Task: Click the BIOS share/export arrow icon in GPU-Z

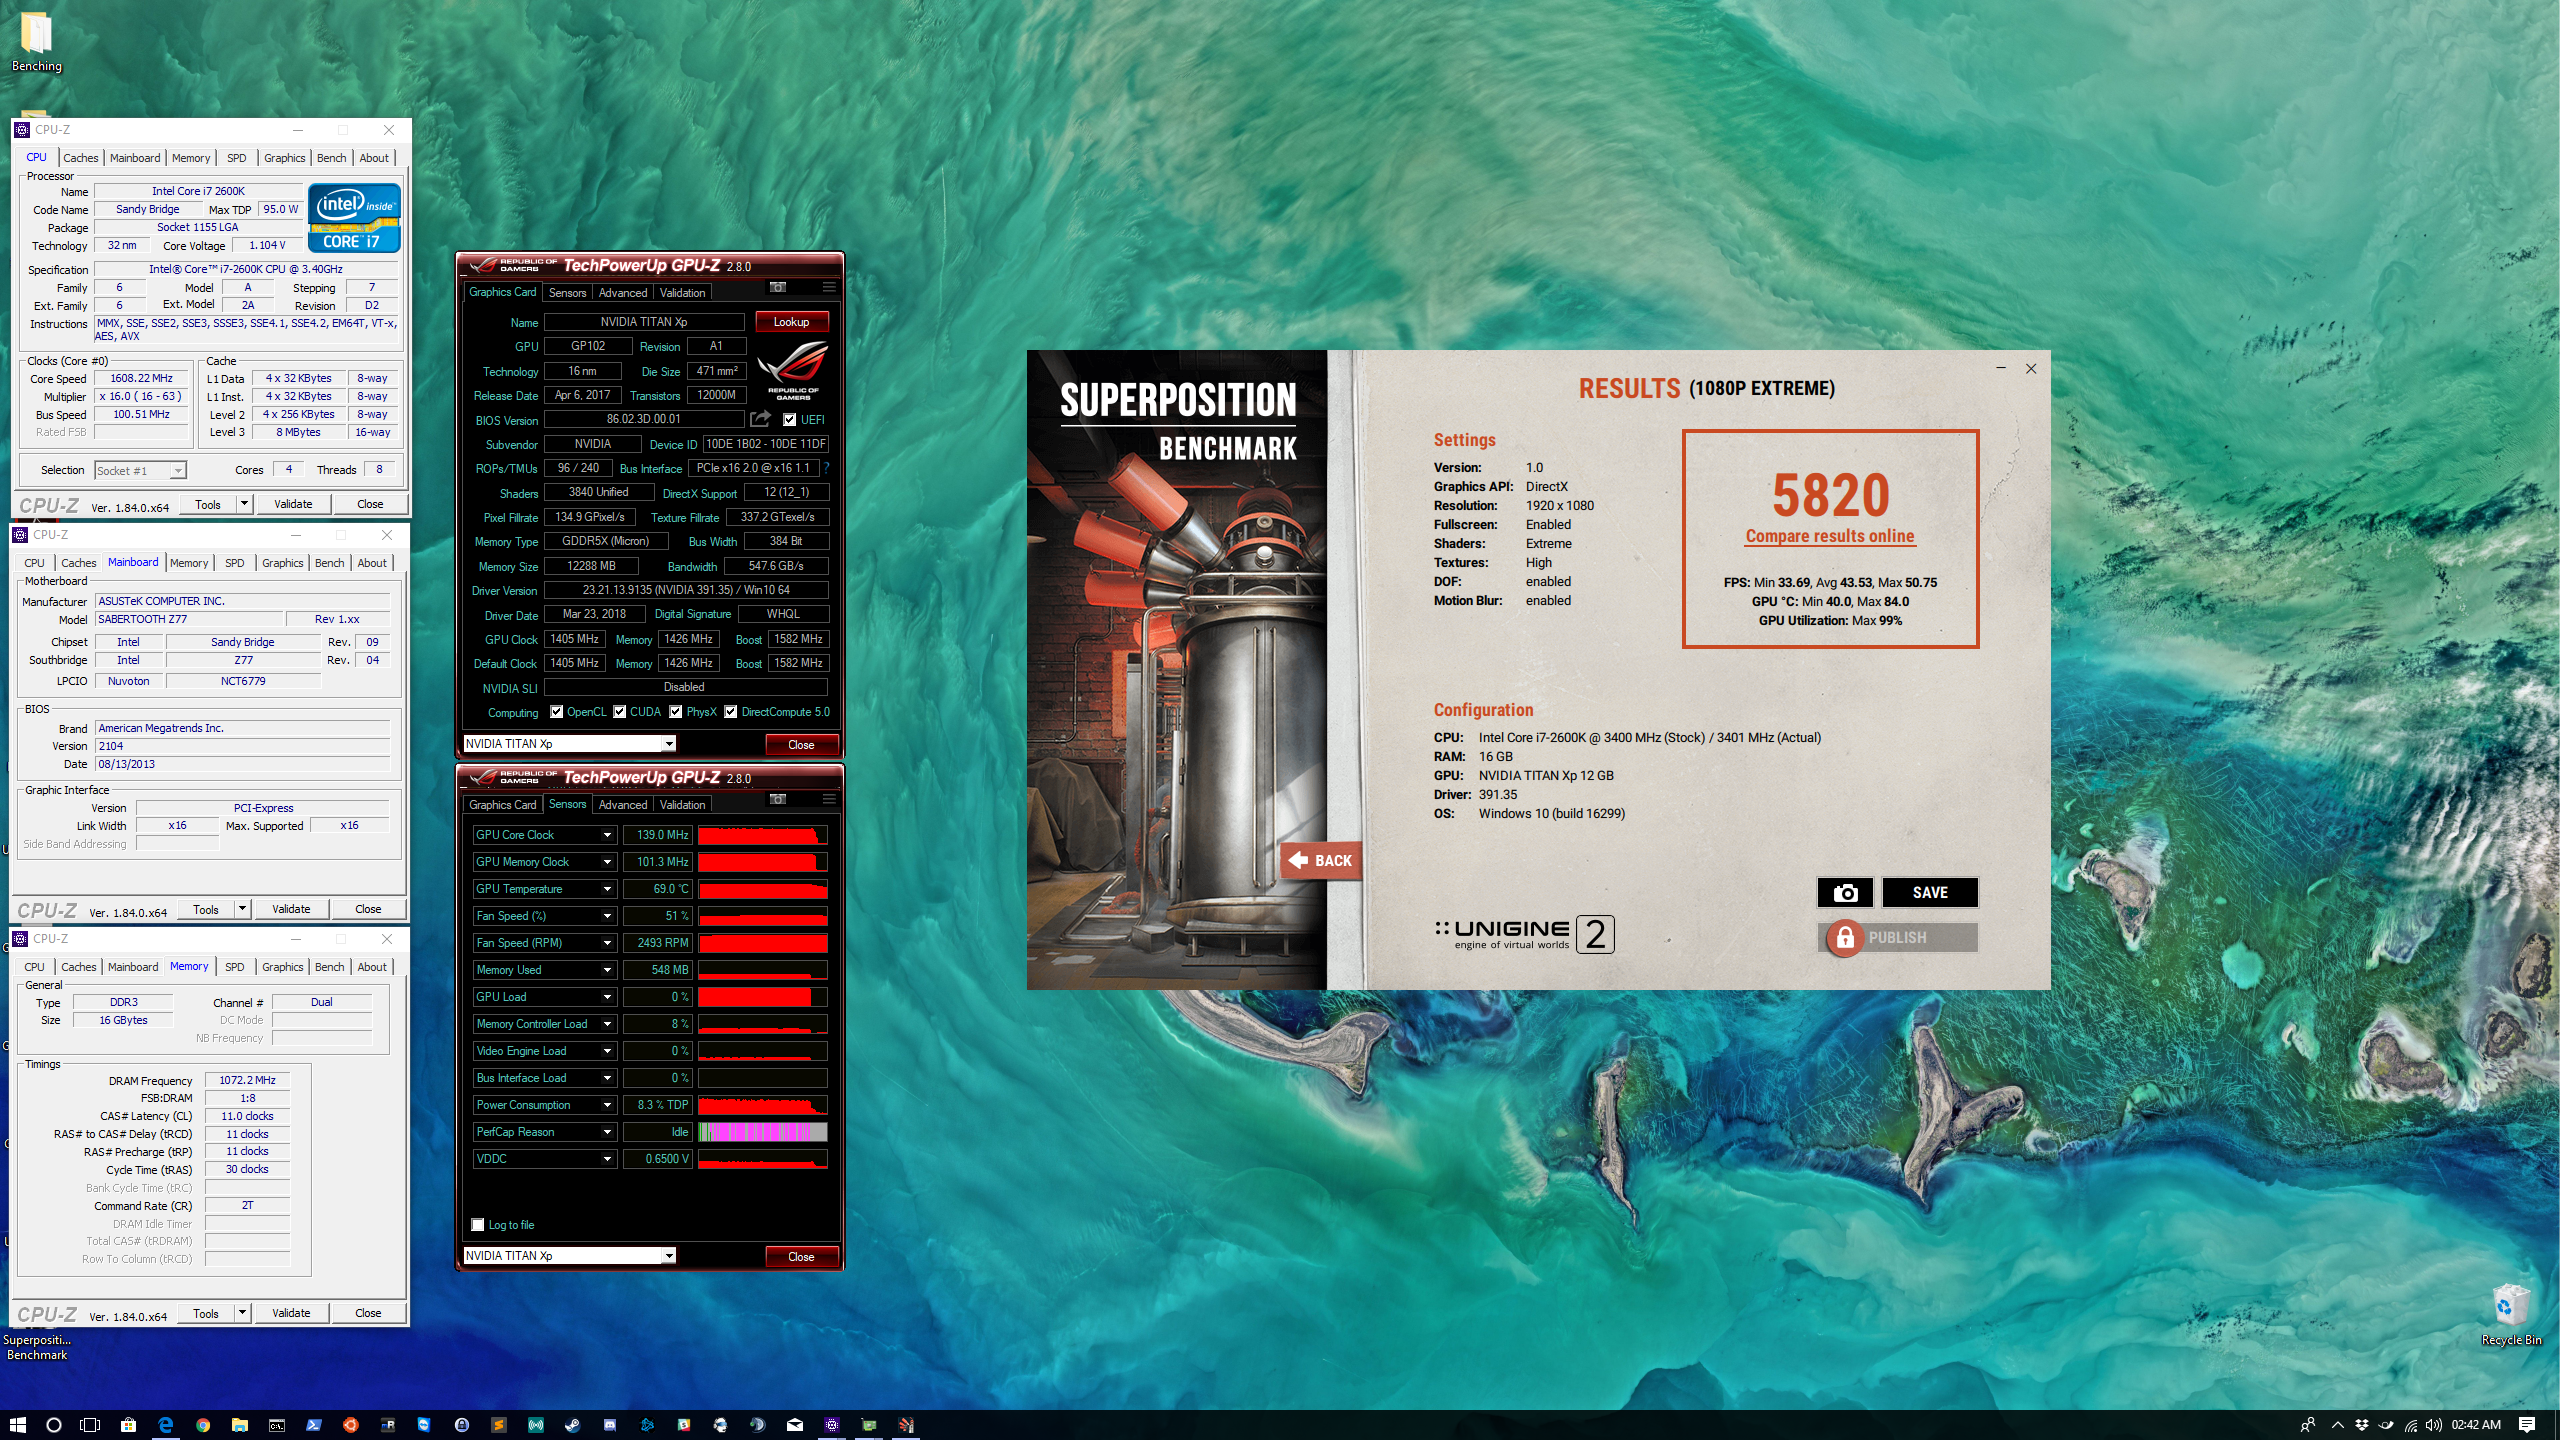Action: [x=760, y=419]
